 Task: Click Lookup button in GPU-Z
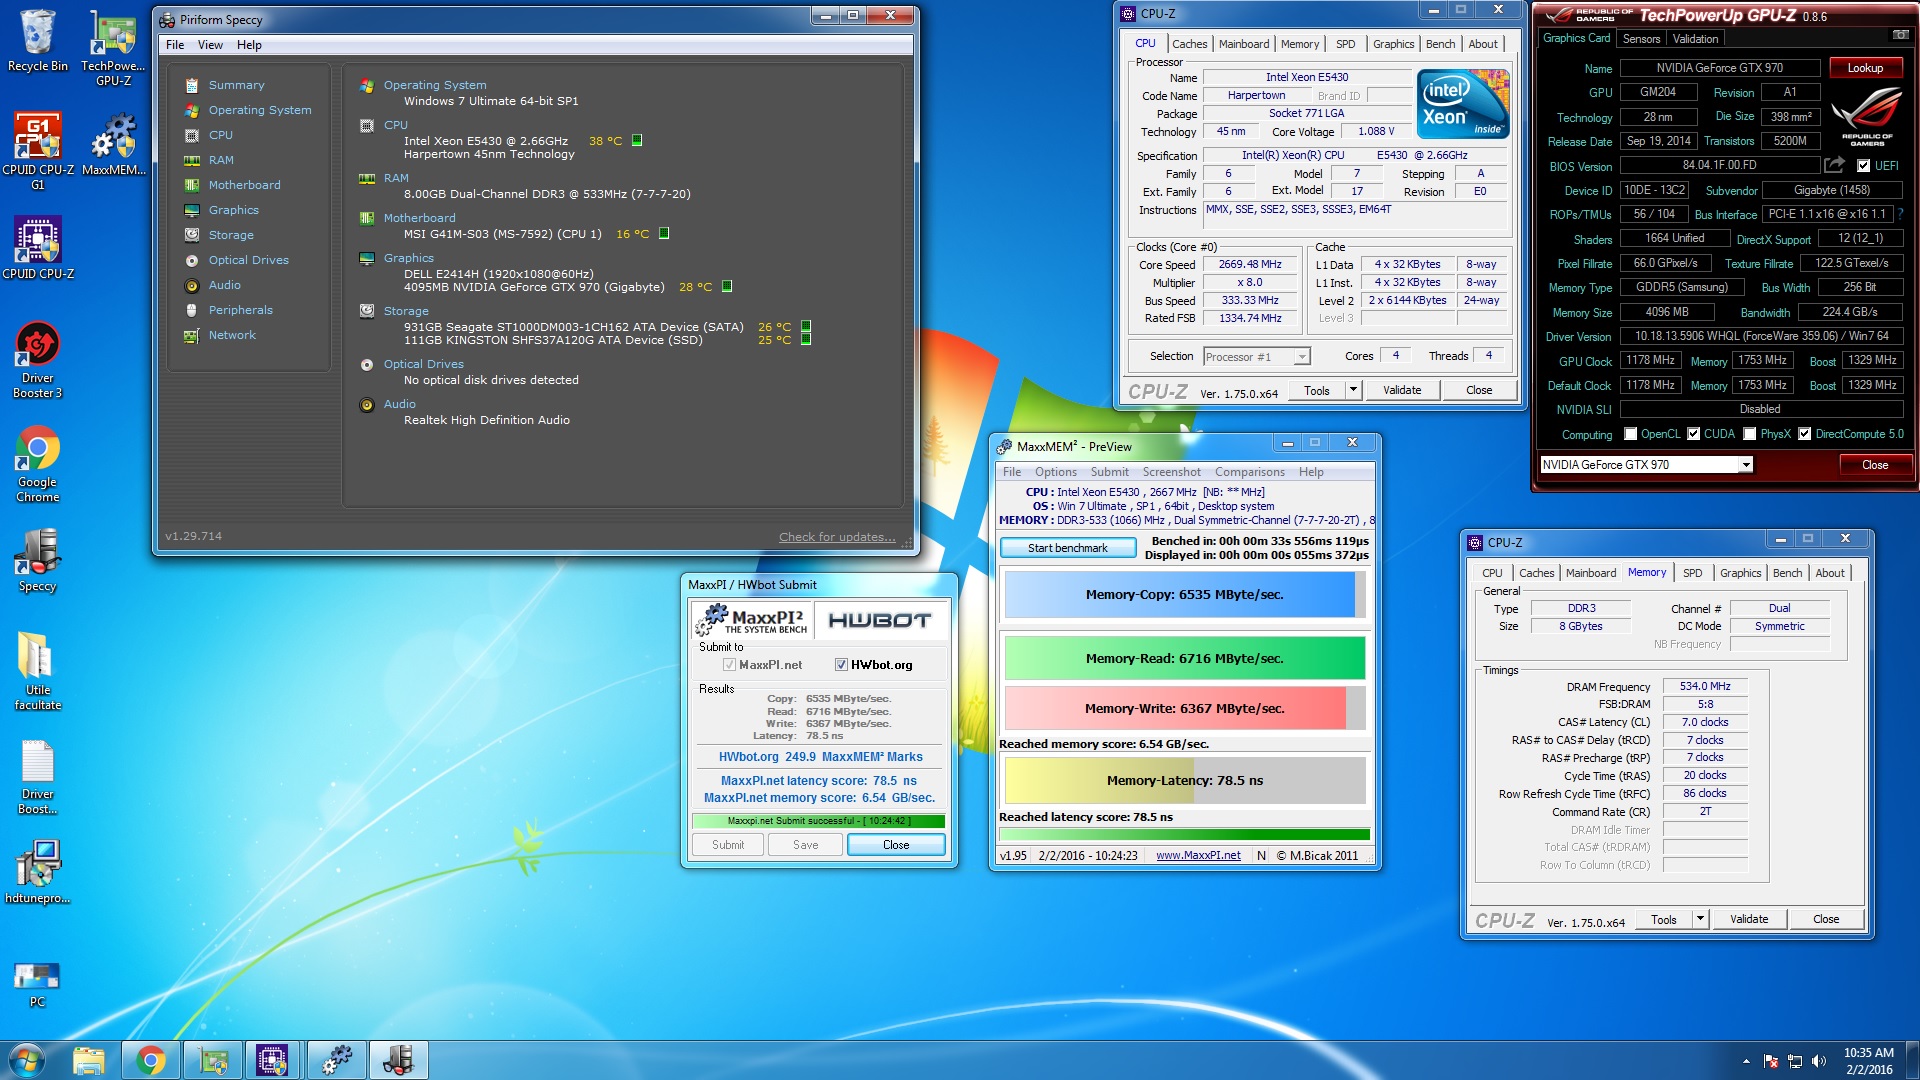point(1865,68)
